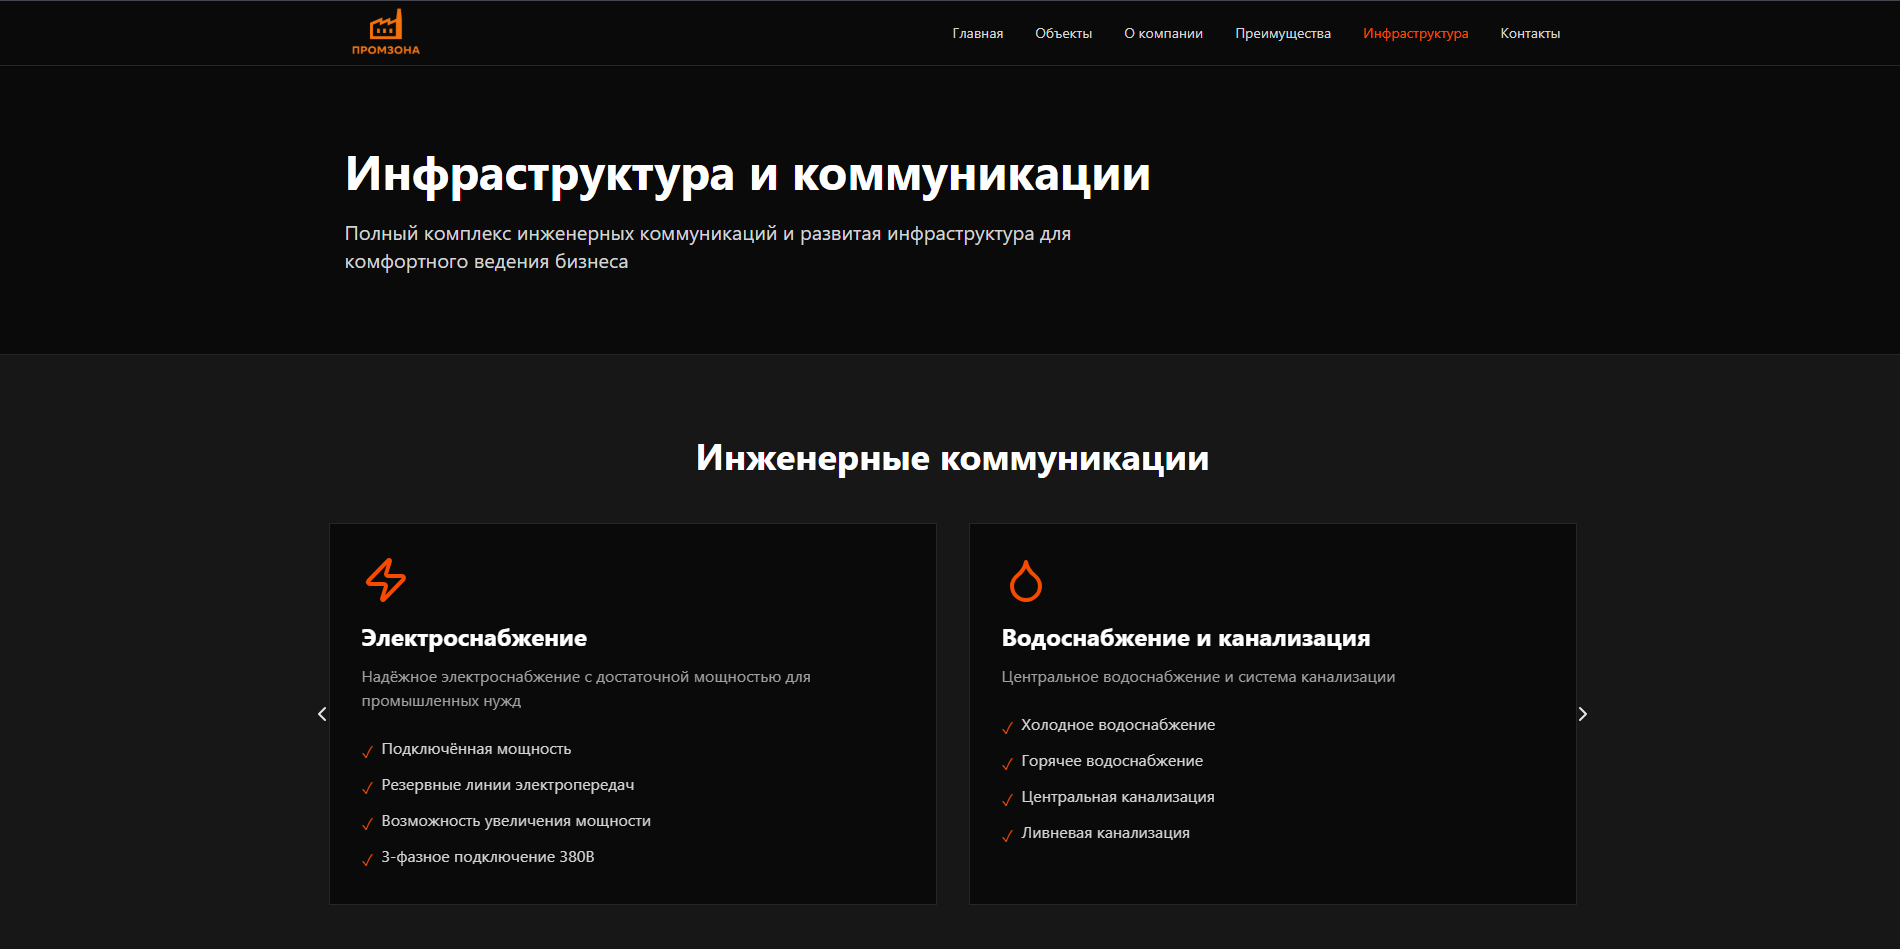The width and height of the screenshot is (1900, 949).
Task: Click the Водоснабжение и канализация card title
Action: point(1185,638)
